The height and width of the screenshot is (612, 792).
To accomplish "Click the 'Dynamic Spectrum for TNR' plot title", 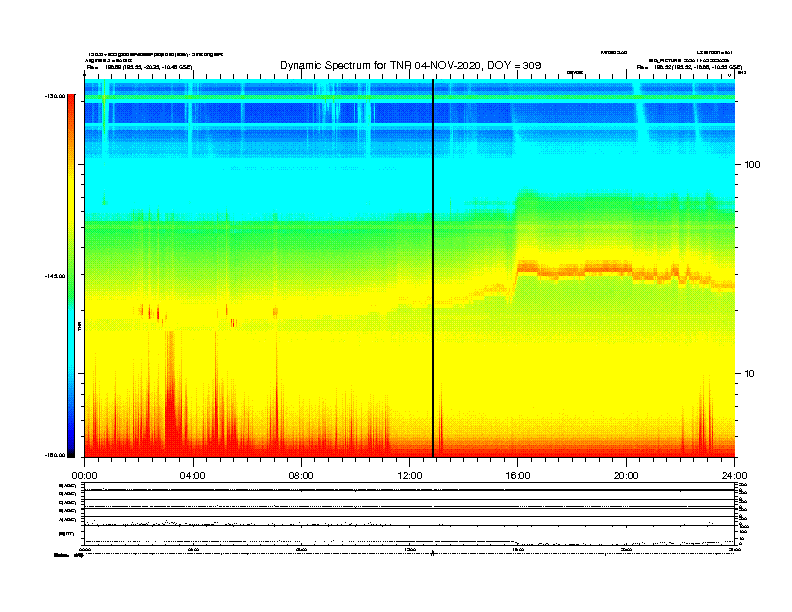I will click(411, 65).
